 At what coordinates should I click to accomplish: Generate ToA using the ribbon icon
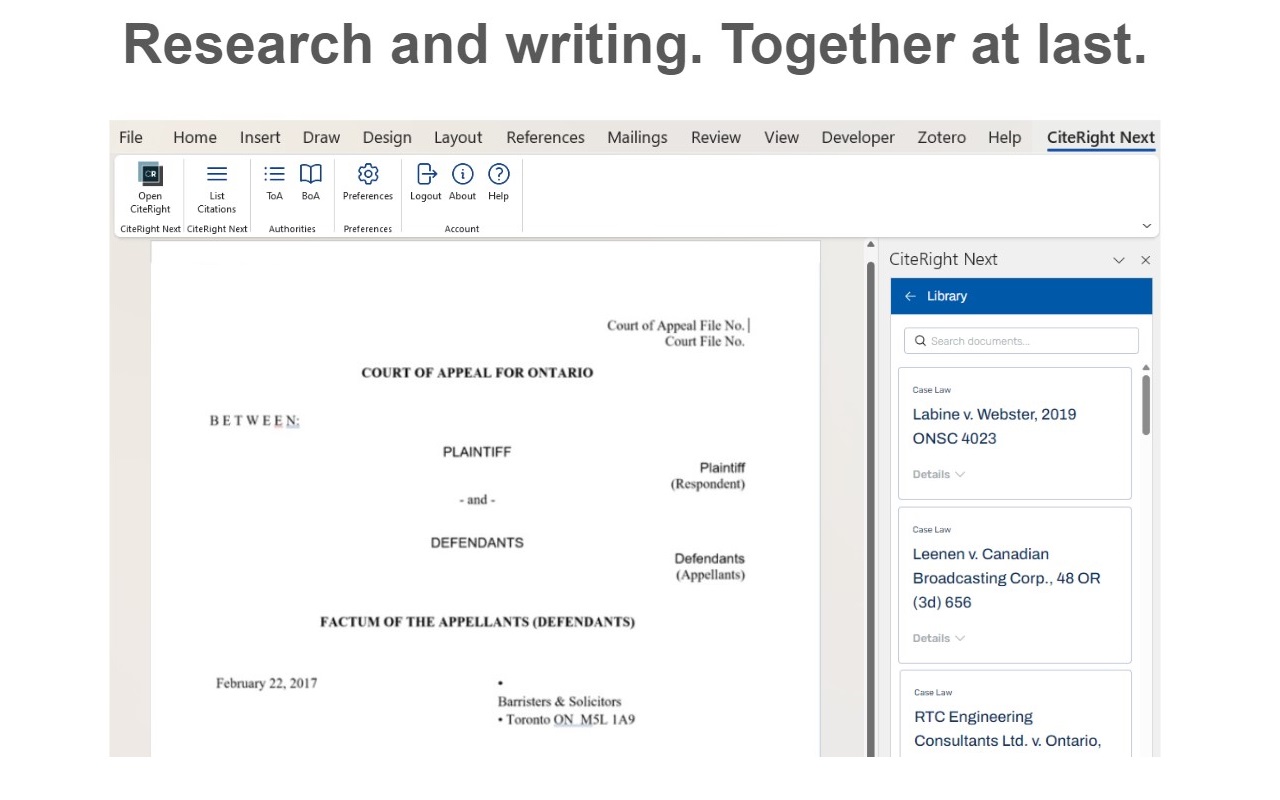point(275,174)
